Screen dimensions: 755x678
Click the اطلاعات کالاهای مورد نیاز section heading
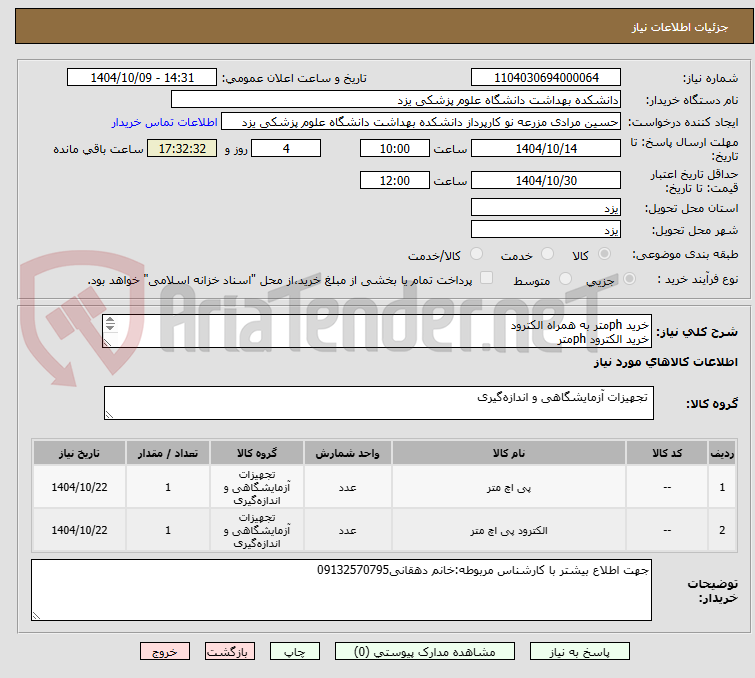(665, 362)
